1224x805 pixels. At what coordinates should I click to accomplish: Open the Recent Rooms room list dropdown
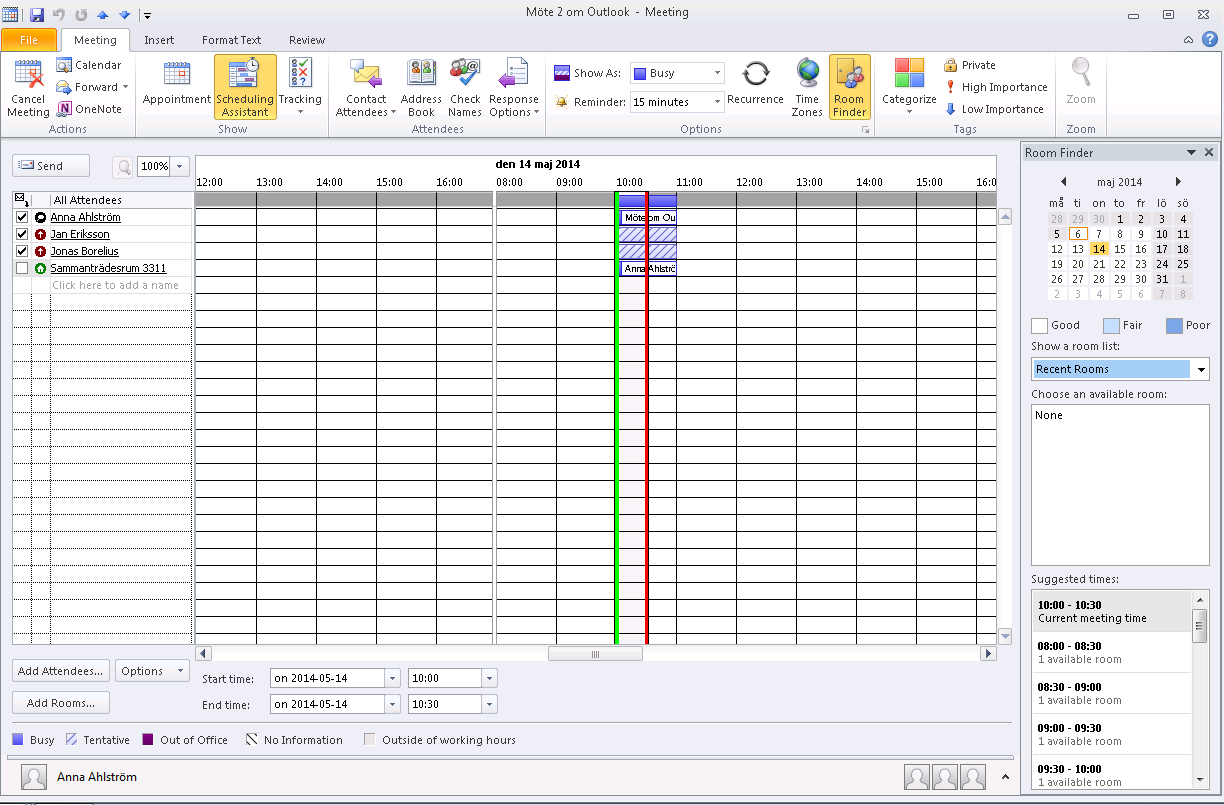tap(1201, 369)
